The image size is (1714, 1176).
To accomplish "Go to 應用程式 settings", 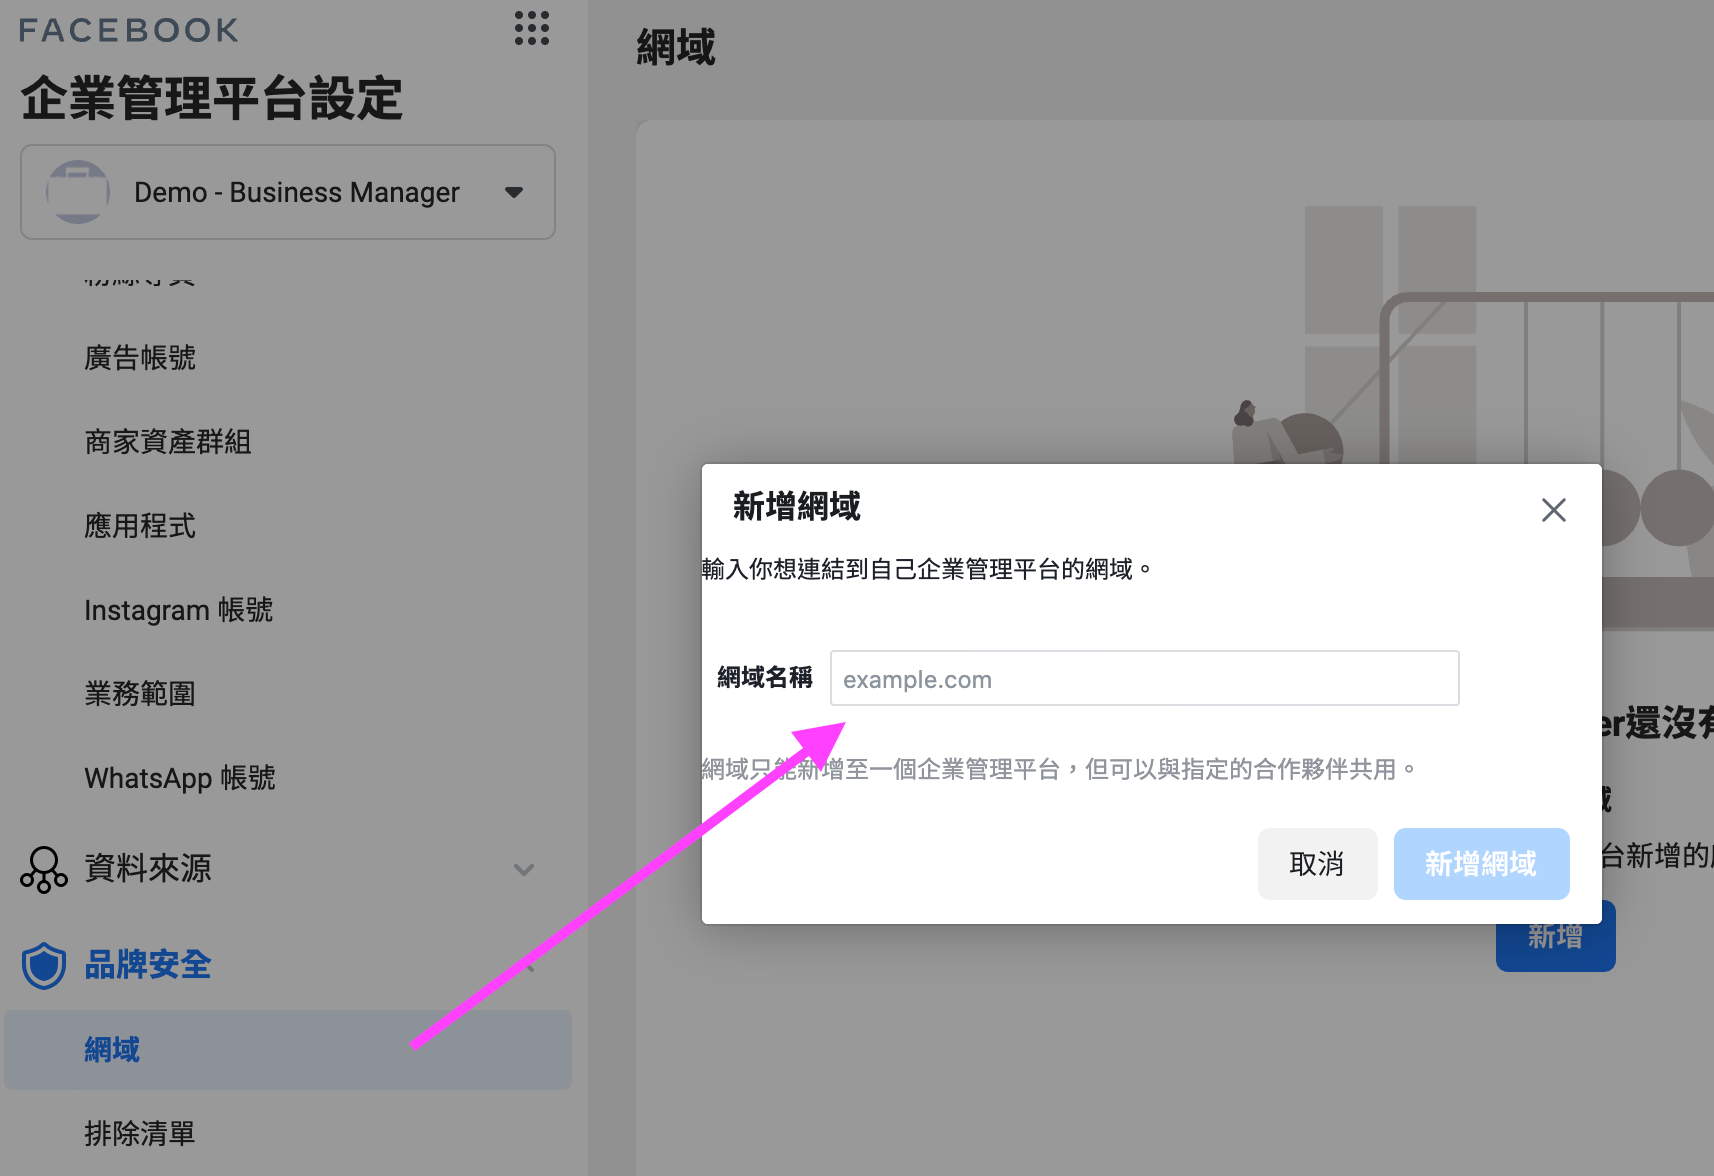I will (140, 526).
